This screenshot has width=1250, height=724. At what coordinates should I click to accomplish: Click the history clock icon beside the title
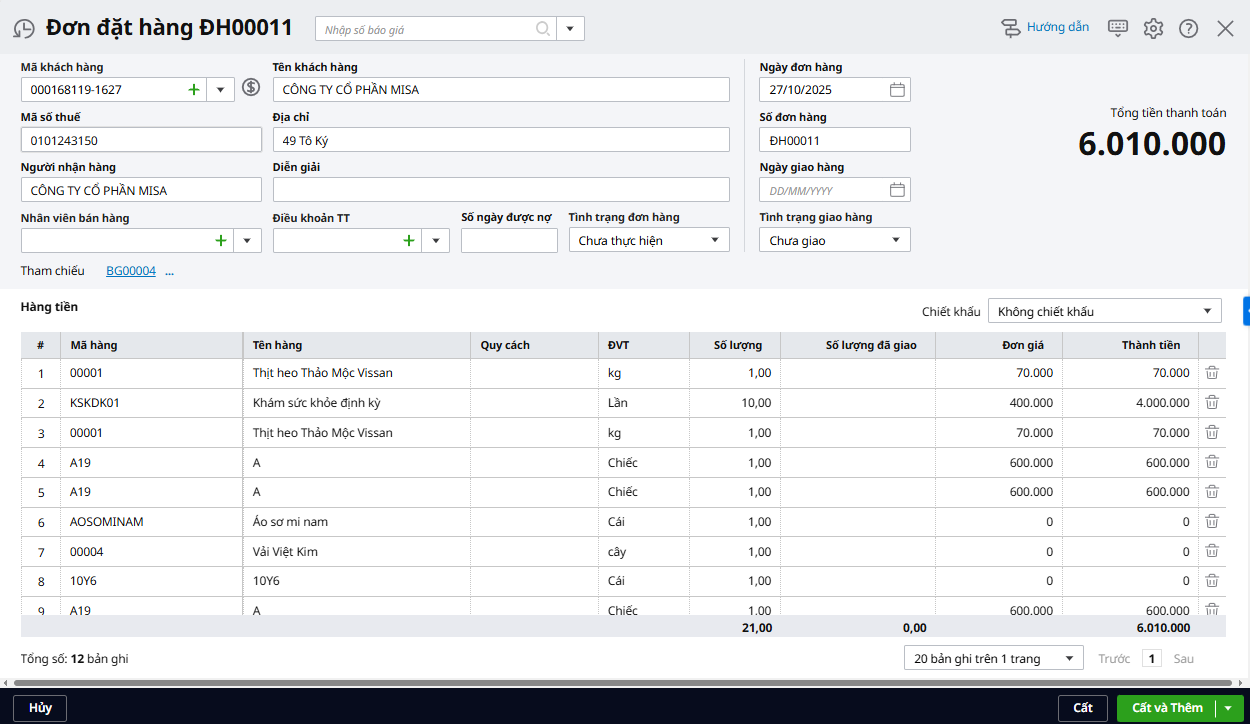point(24,29)
